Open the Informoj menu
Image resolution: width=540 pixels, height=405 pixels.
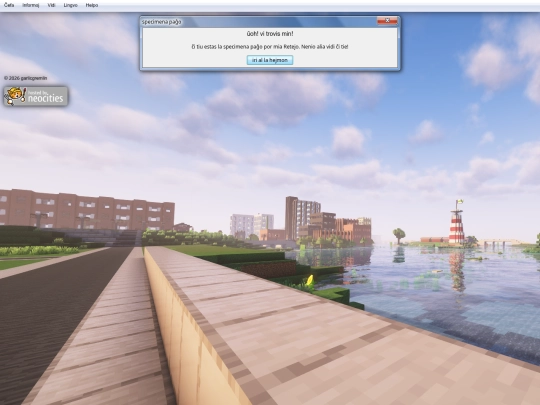pos(31,5)
